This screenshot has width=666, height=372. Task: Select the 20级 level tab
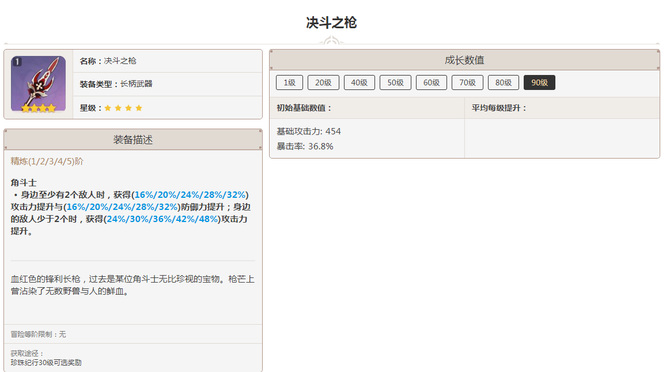(x=323, y=82)
